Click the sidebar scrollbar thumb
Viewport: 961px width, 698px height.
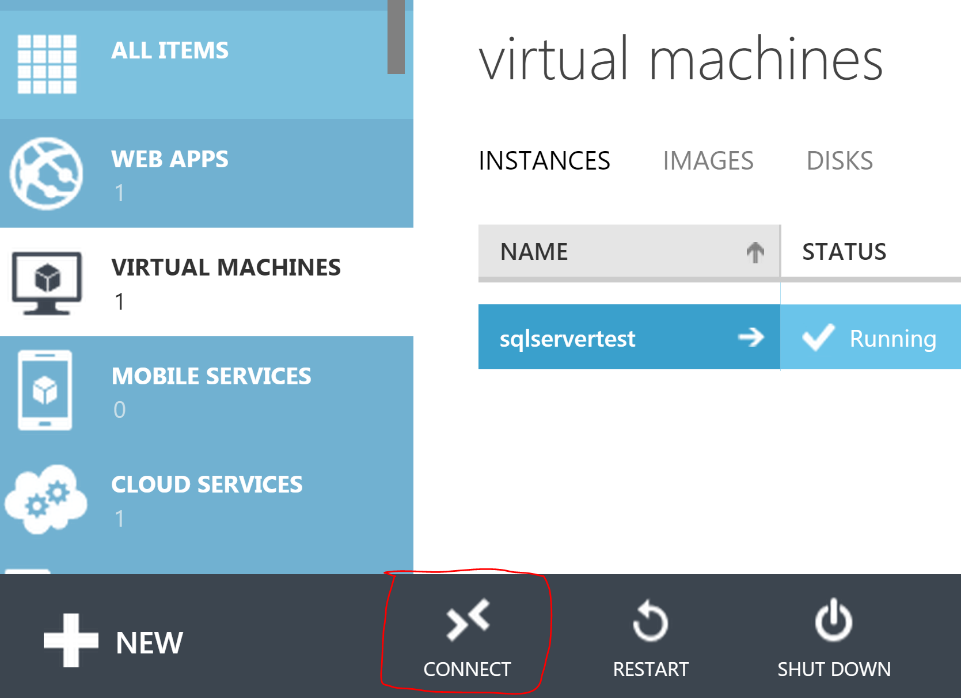[x=396, y=37]
